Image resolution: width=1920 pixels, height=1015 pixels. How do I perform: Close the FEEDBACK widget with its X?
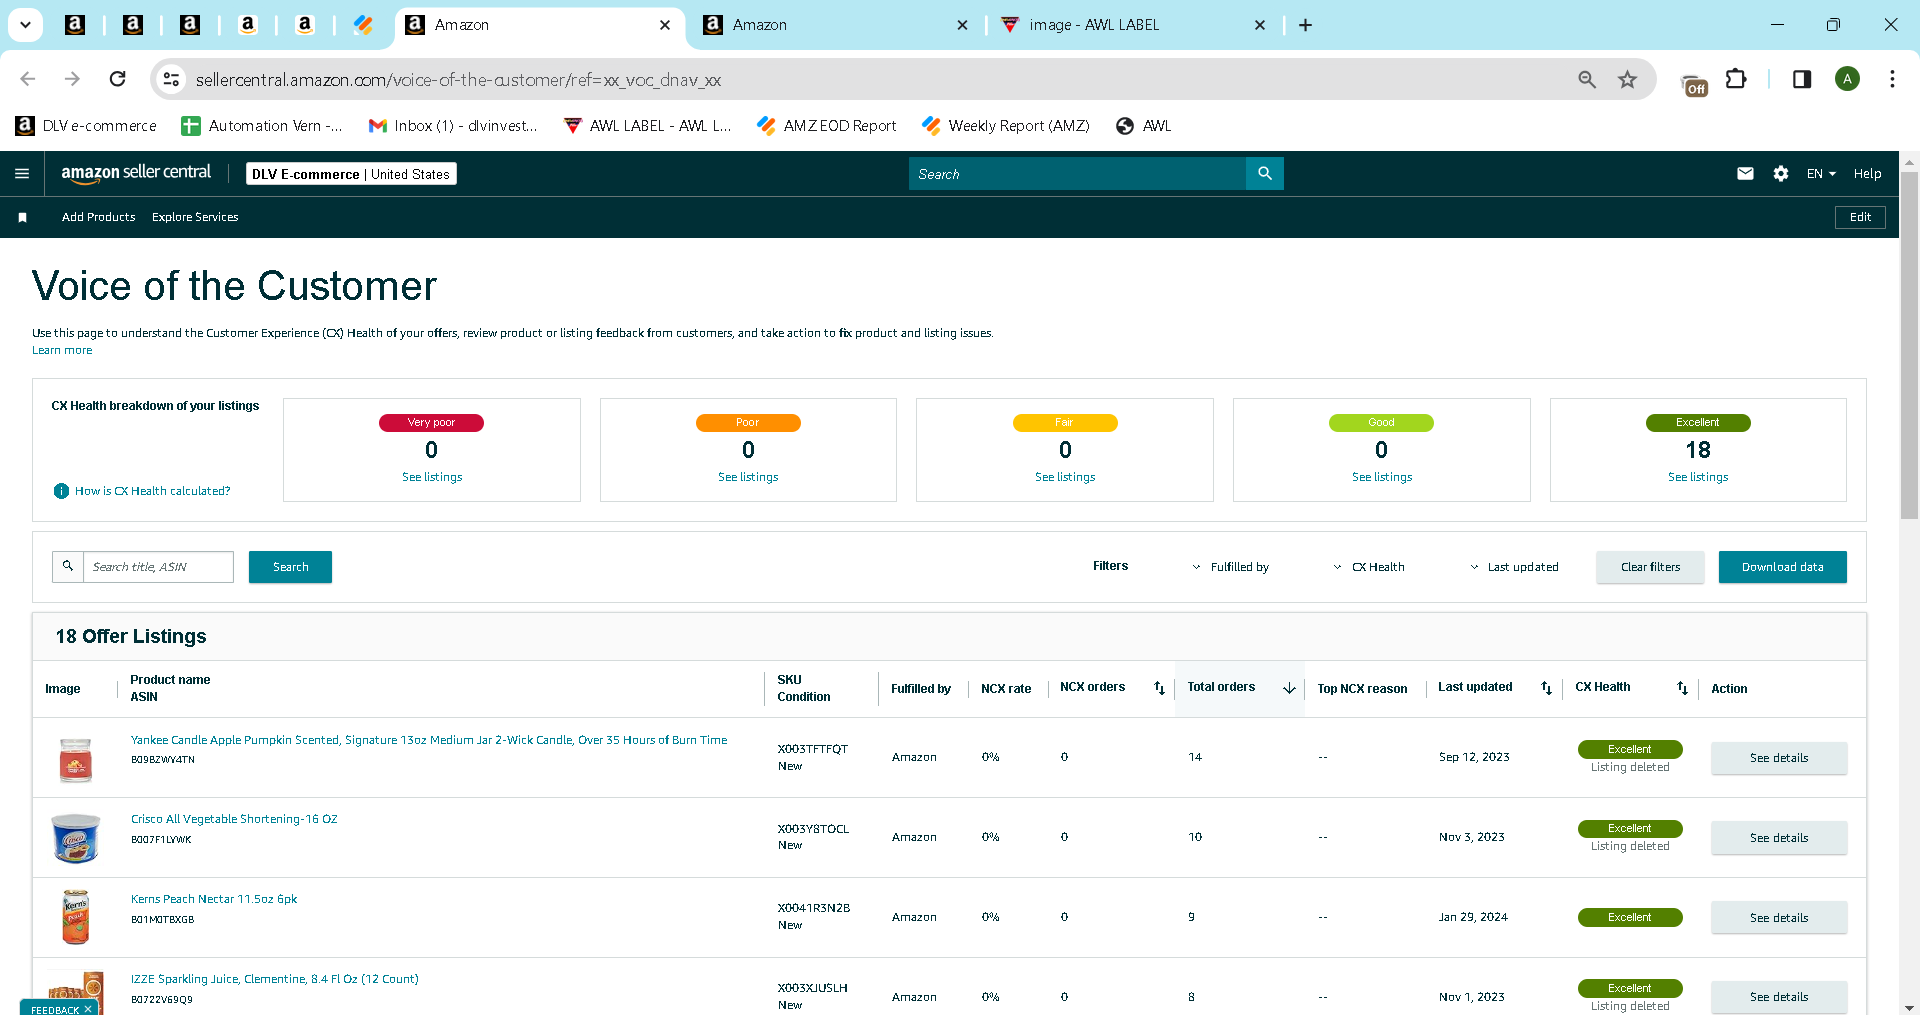pyautogui.click(x=88, y=1009)
